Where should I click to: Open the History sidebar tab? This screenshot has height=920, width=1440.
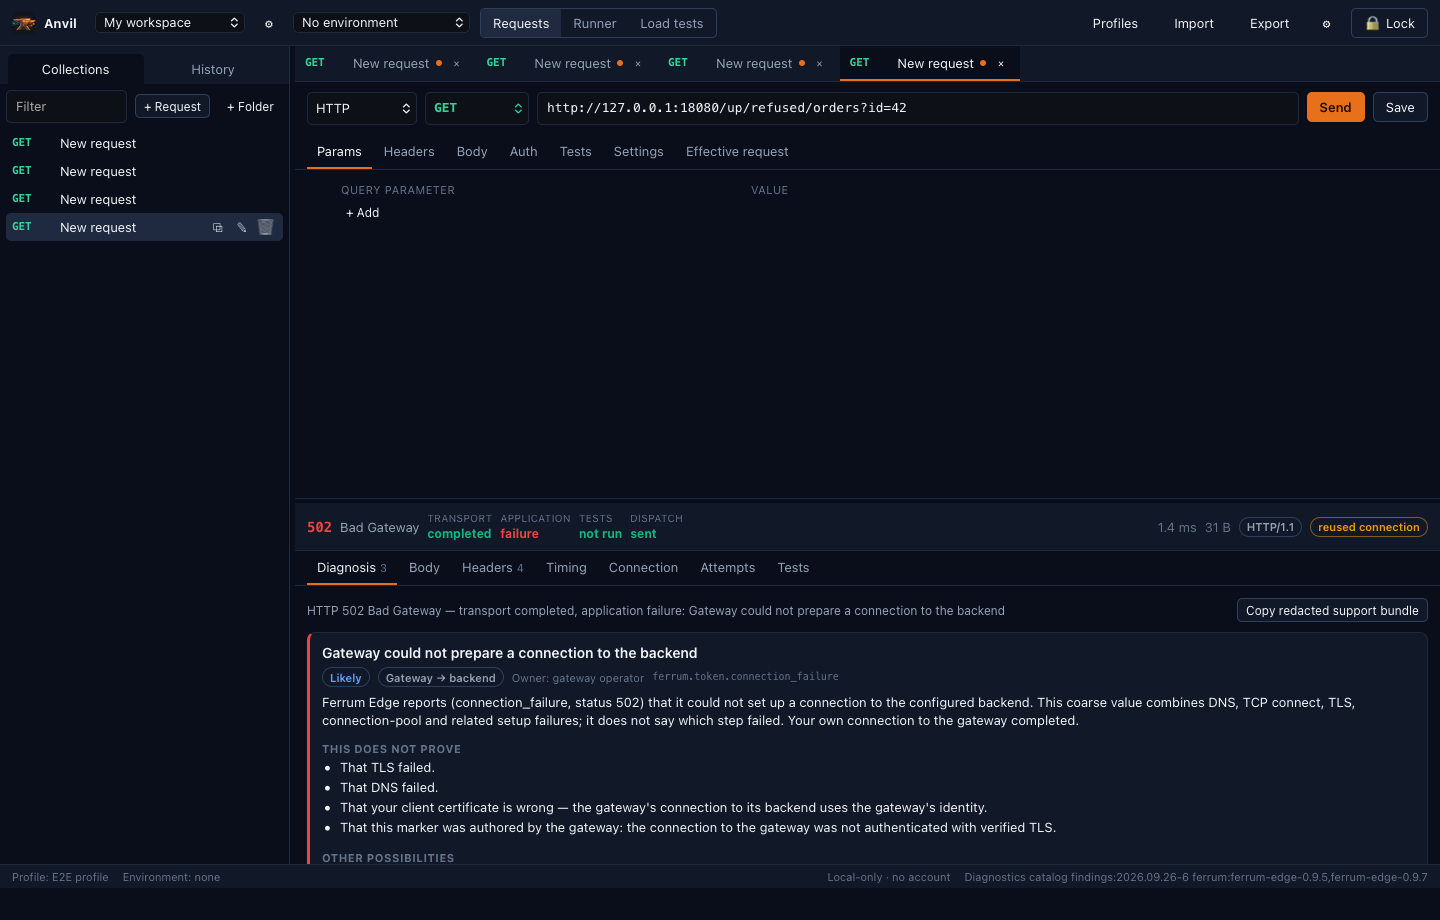click(x=213, y=69)
